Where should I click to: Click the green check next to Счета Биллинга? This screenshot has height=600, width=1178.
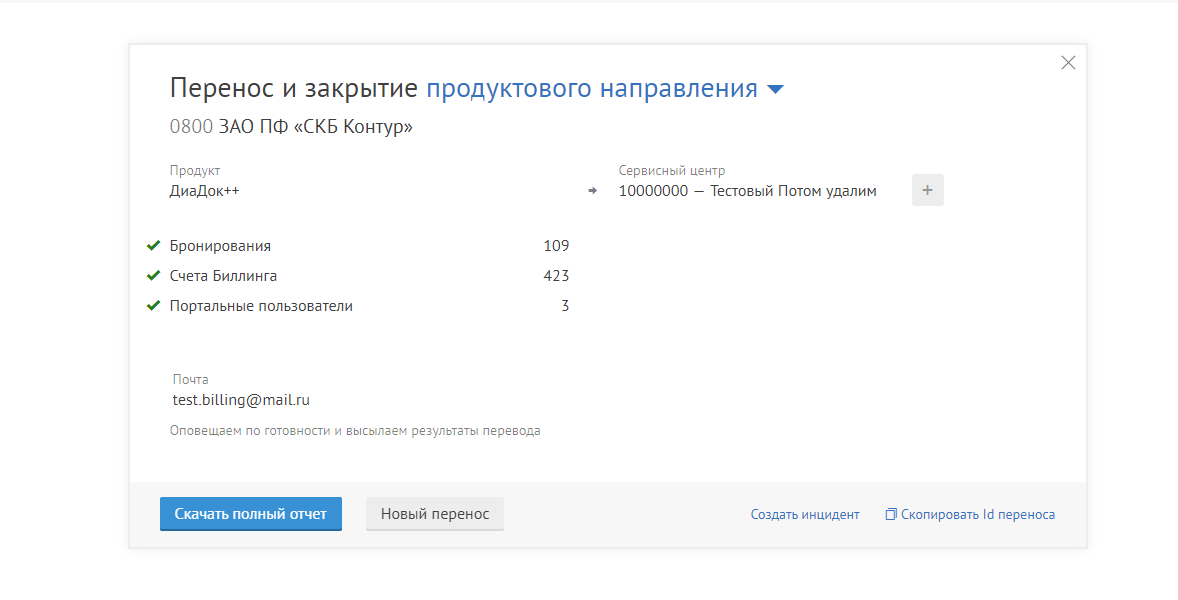coord(153,276)
